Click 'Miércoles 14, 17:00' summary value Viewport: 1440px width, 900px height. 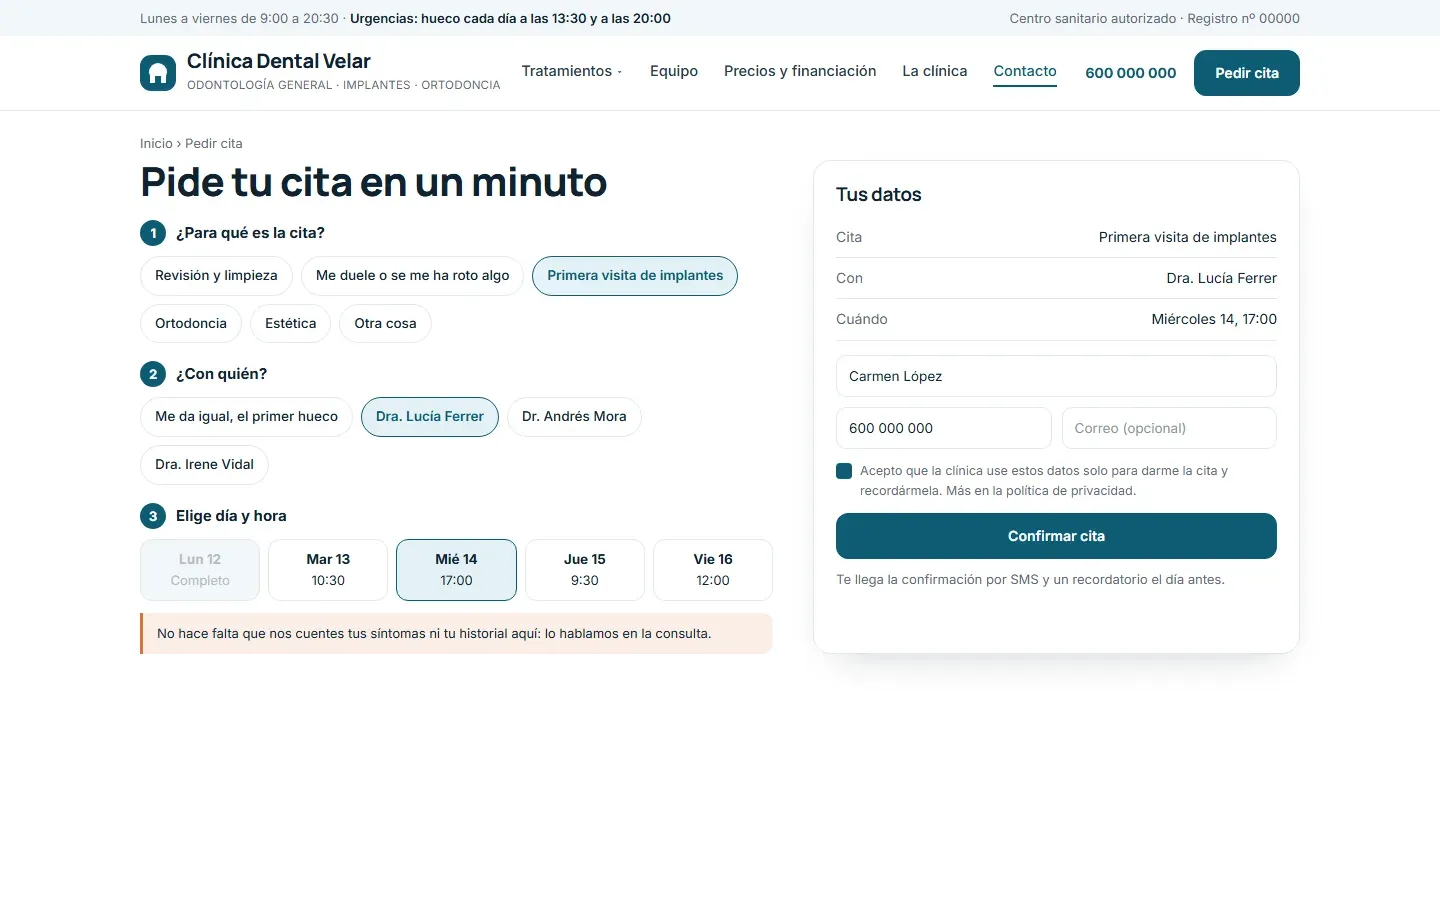pyautogui.click(x=1214, y=319)
